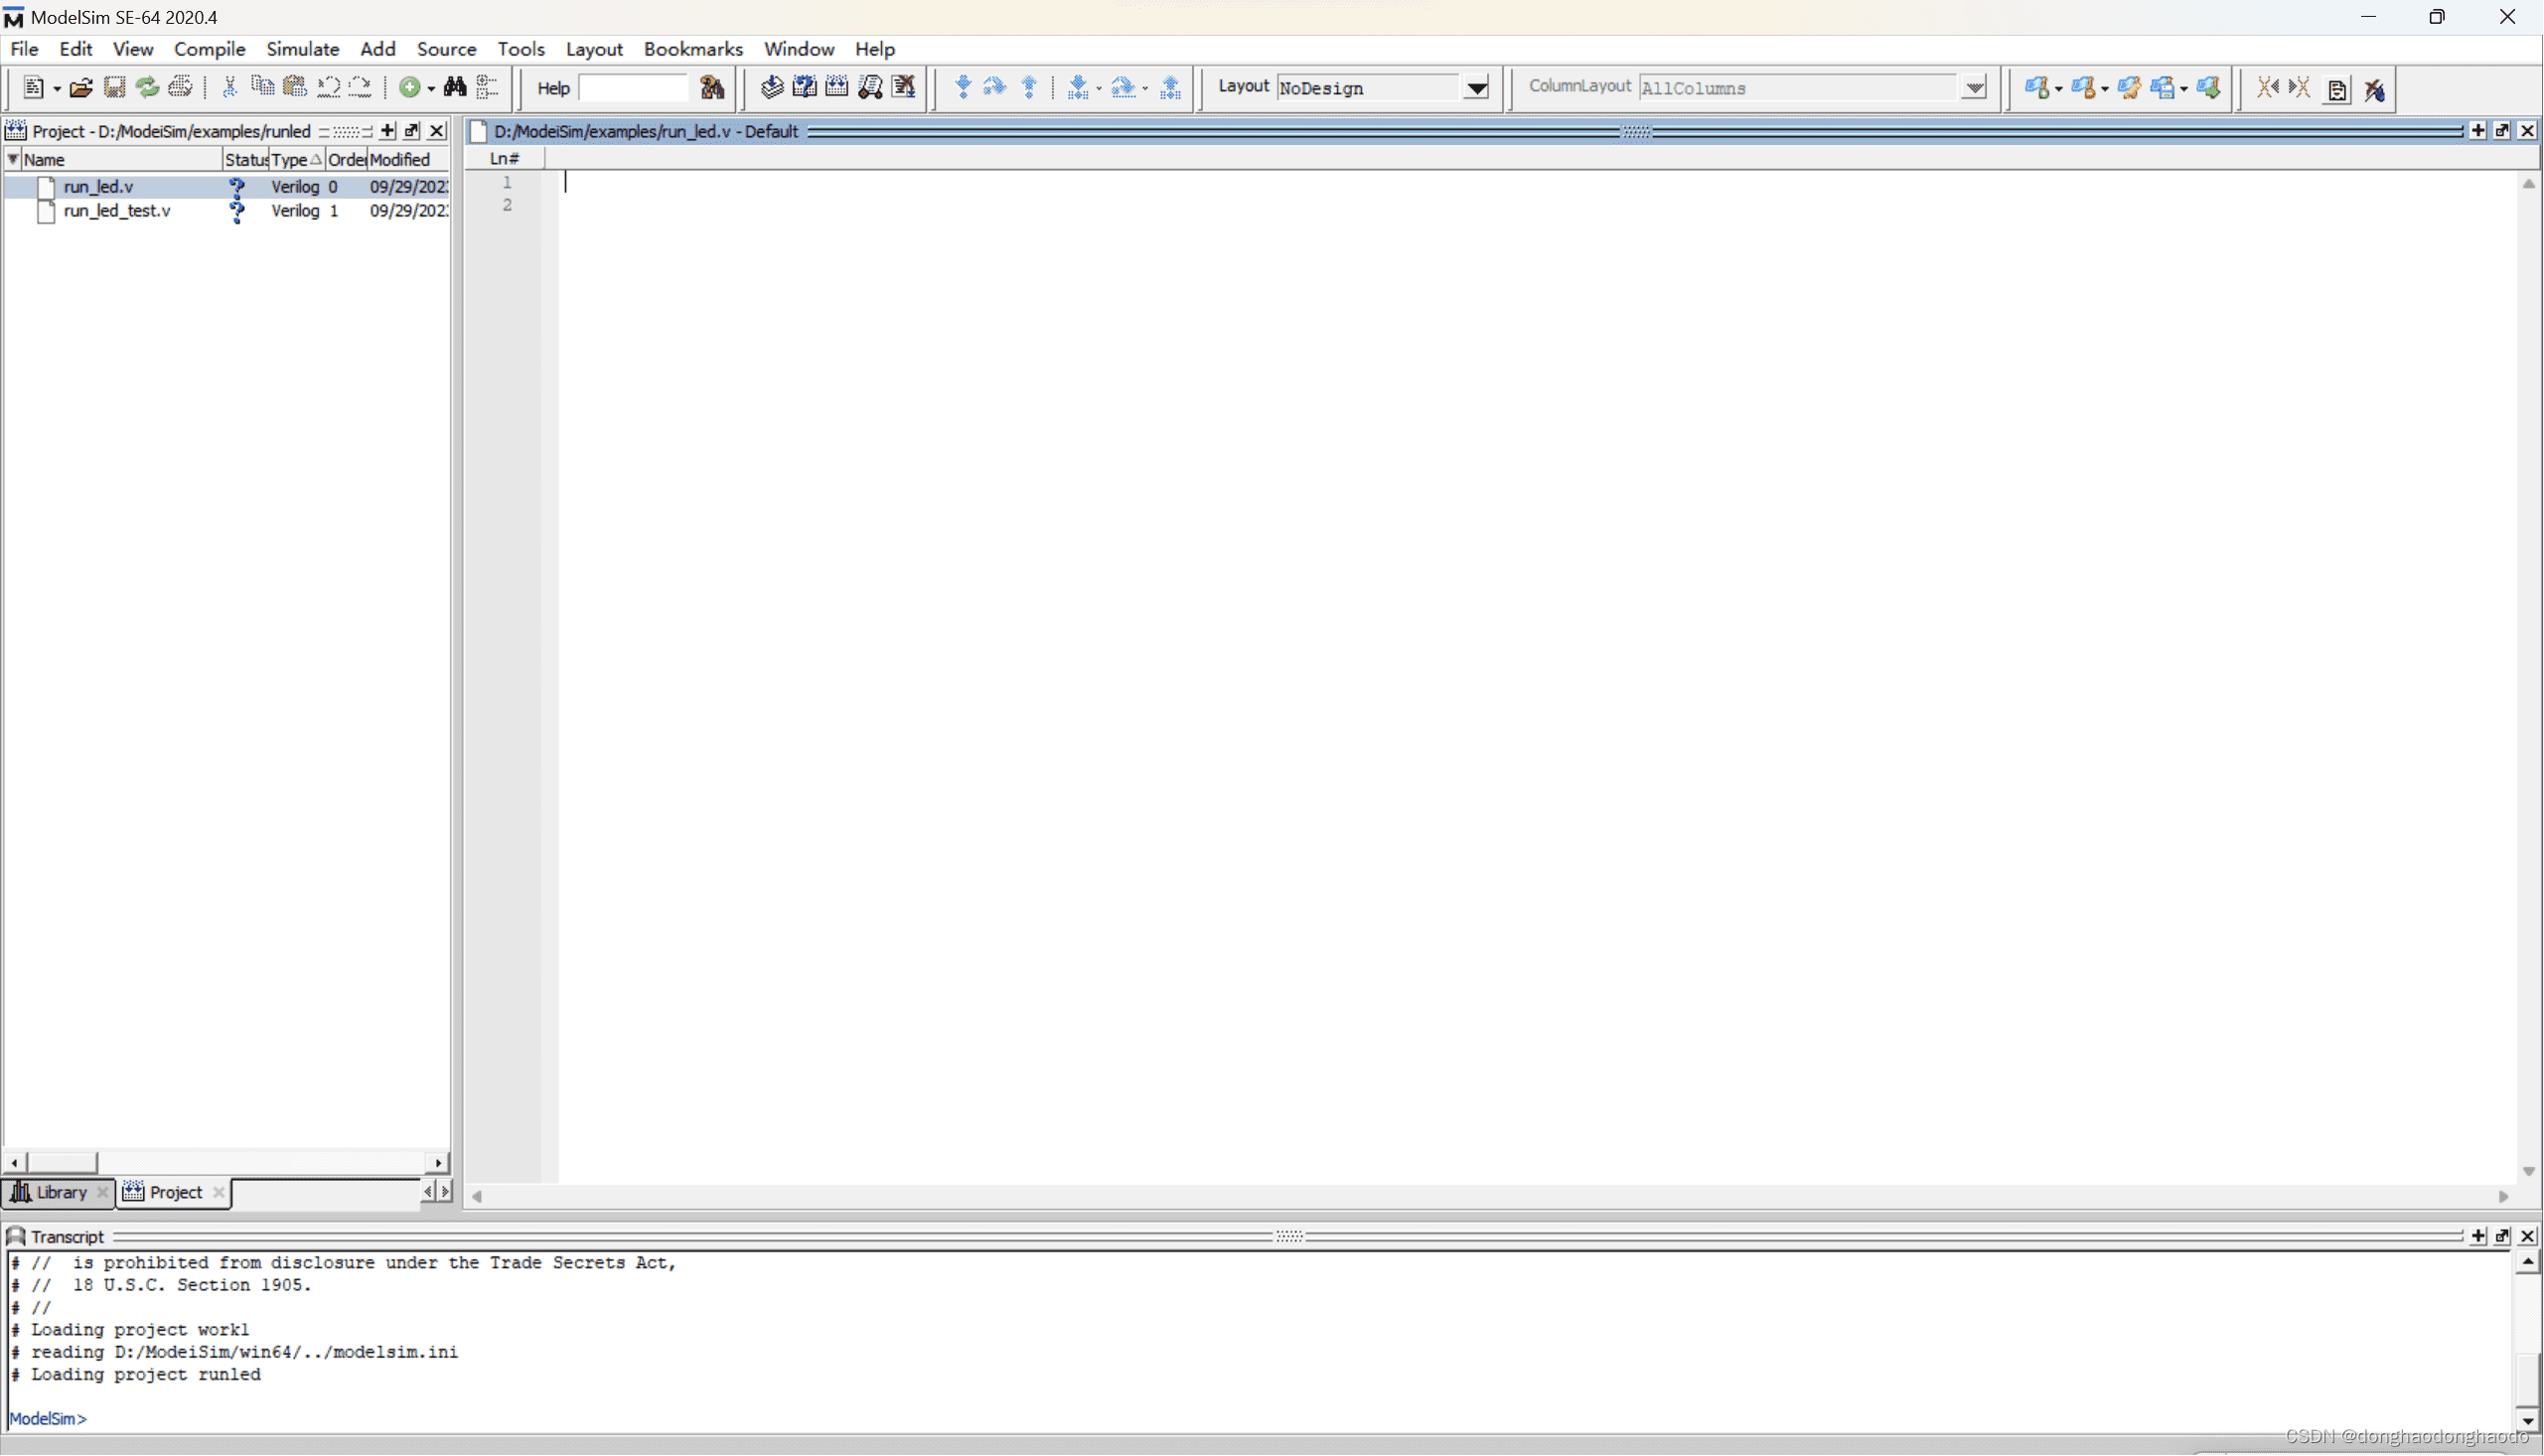
Task: Click the Undo arrow icon
Action: pyautogui.click(x=328, y=88)
